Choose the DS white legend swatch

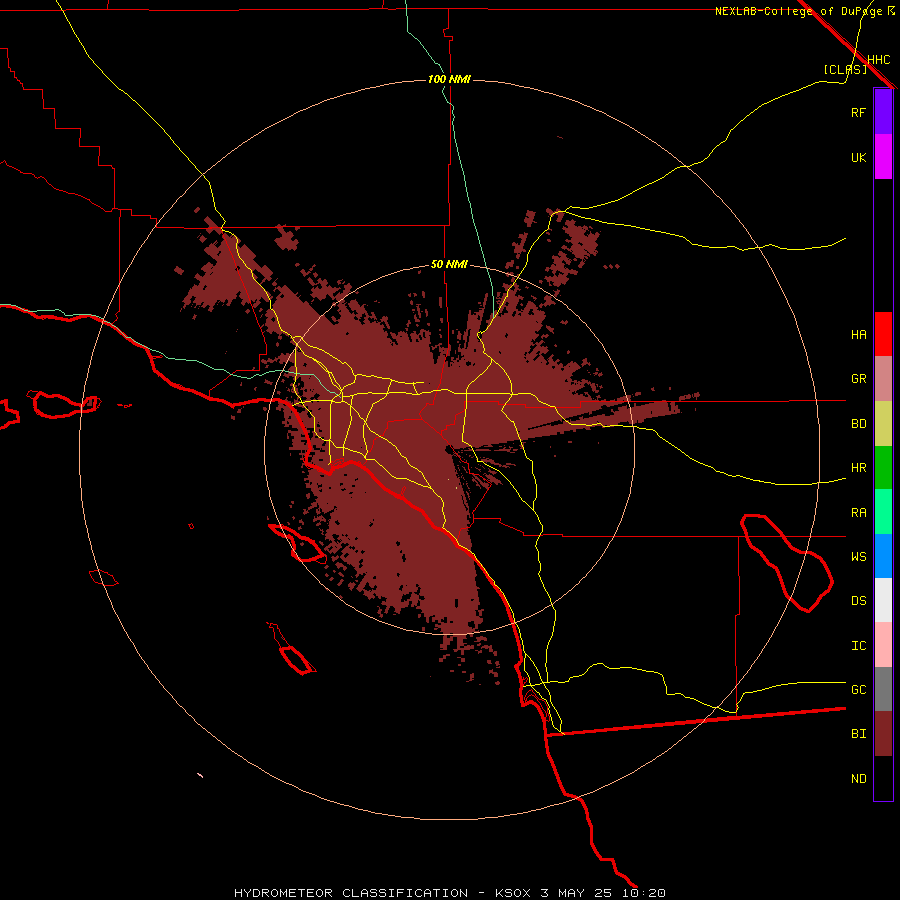click(883, 600)
